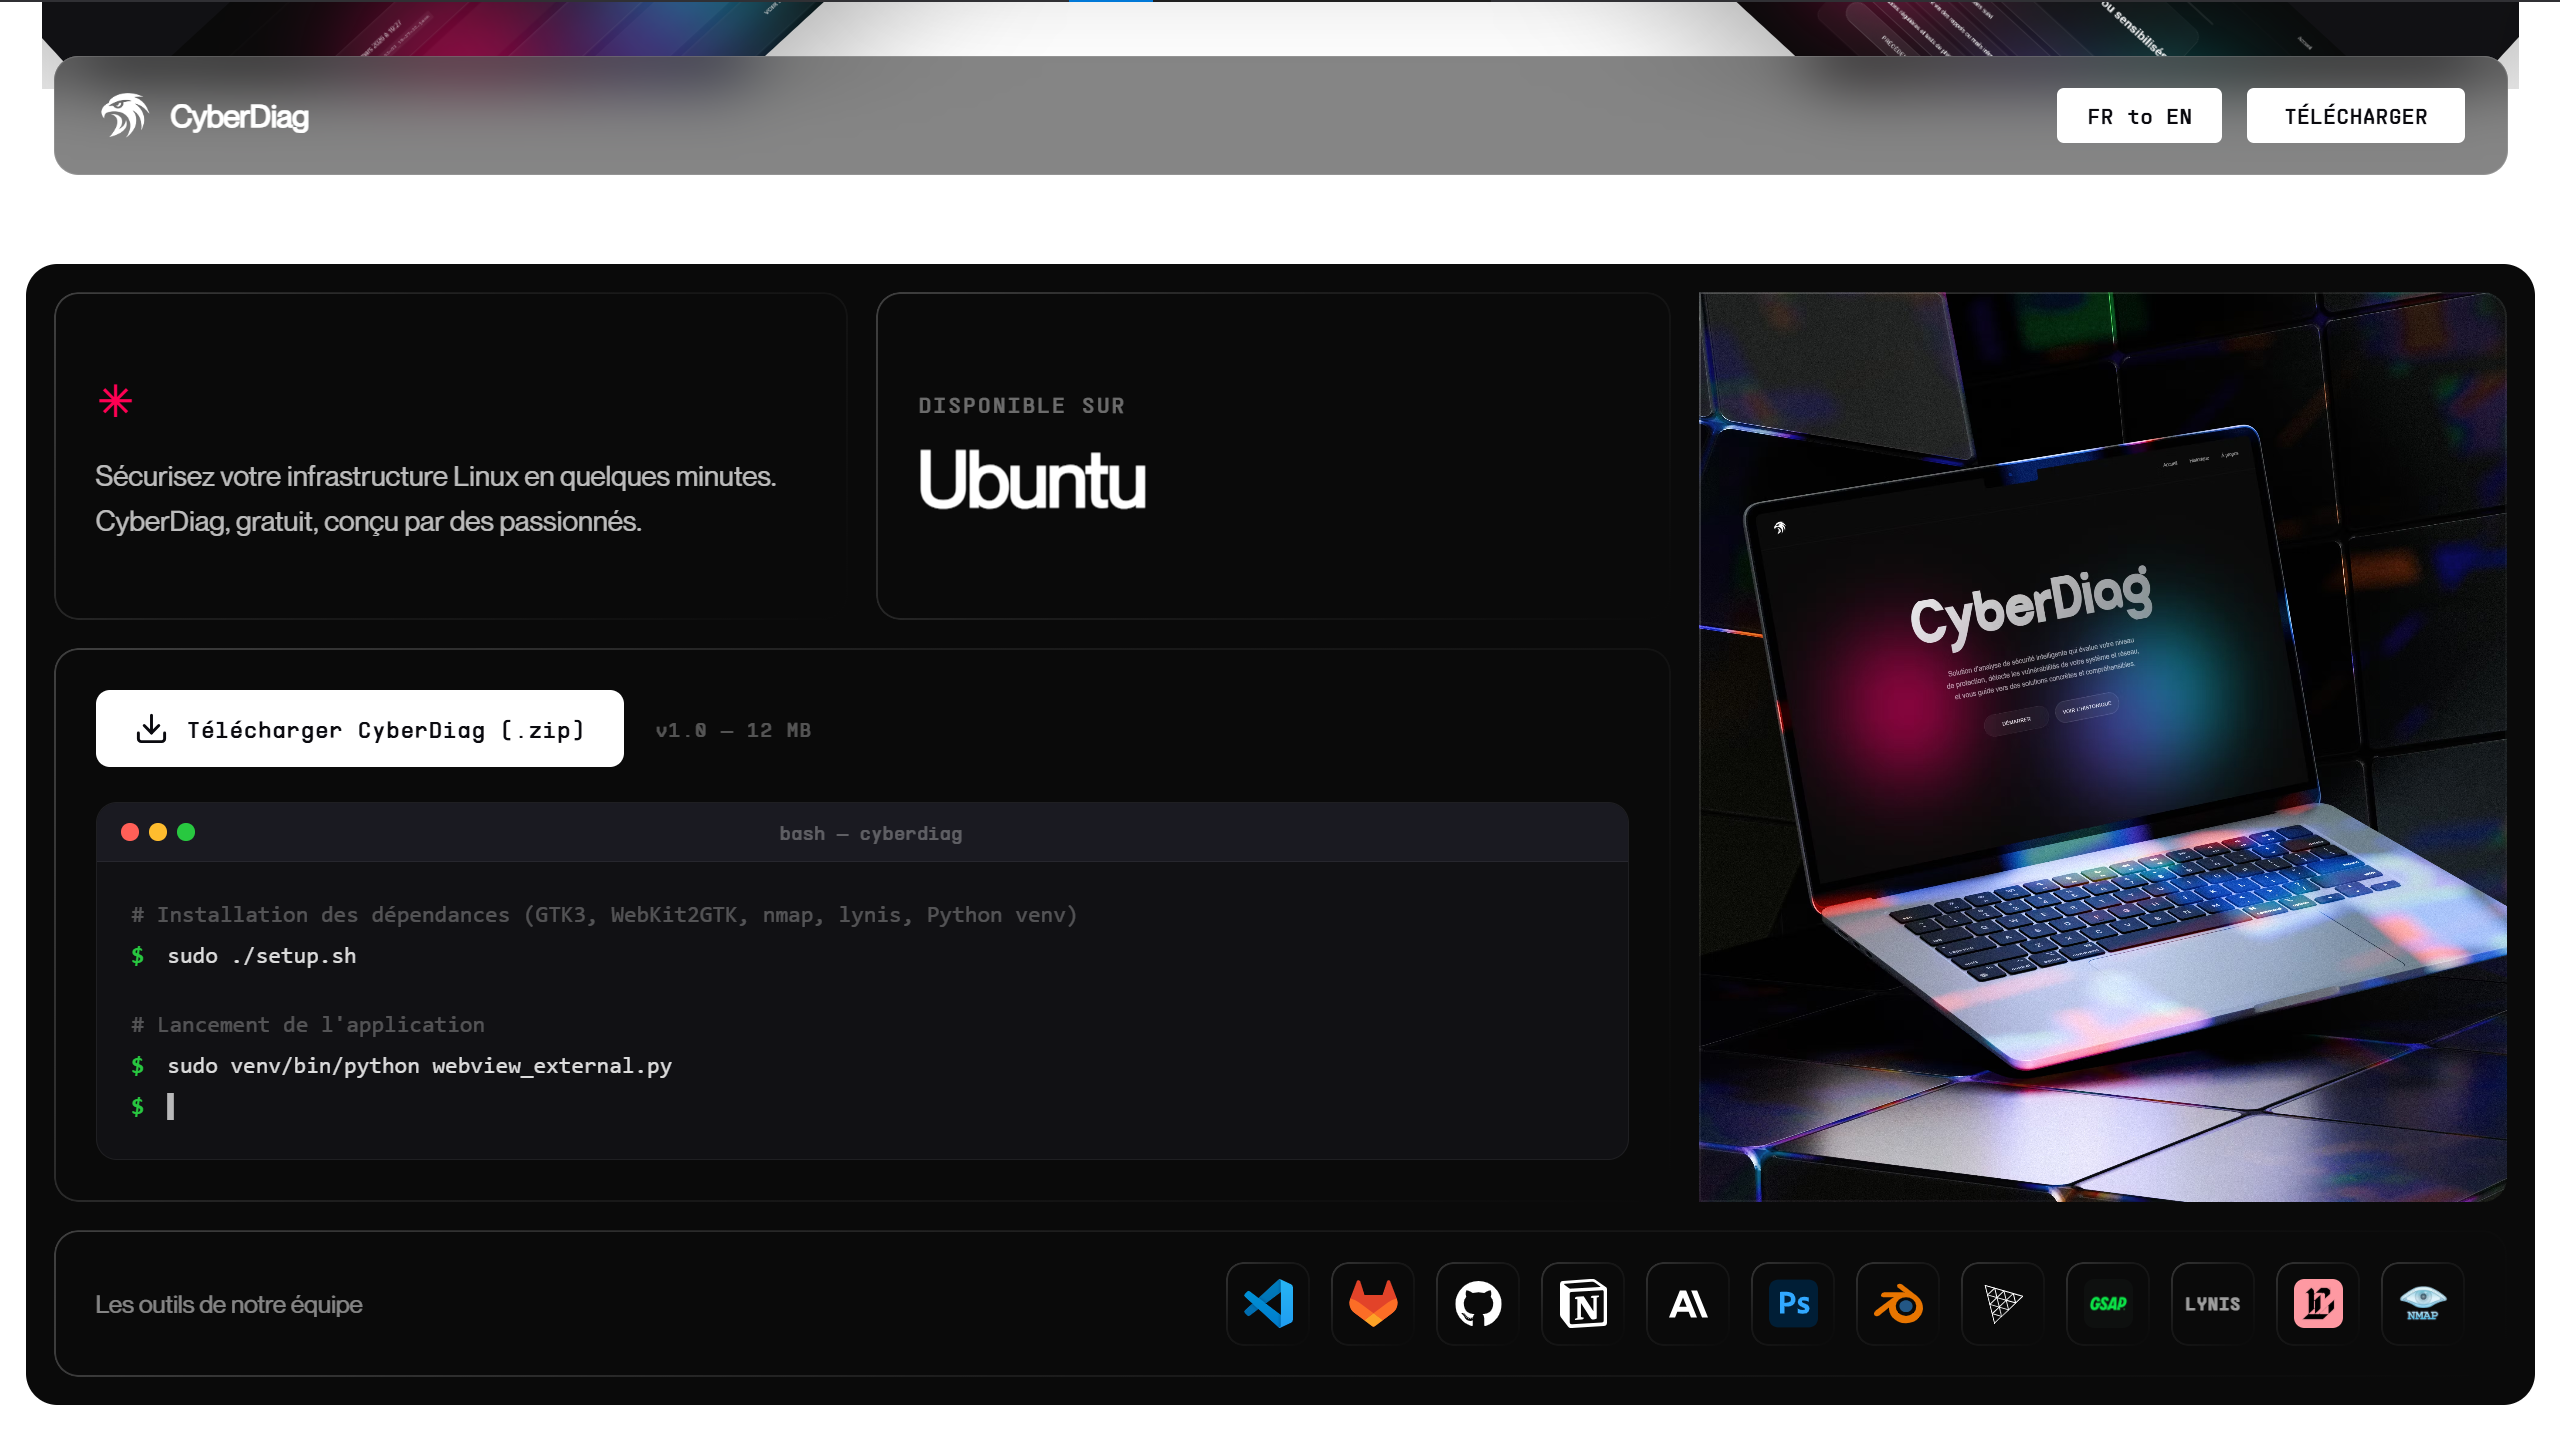
Task: Click the green dot on the bash terminal
Action: click(187, 831)
